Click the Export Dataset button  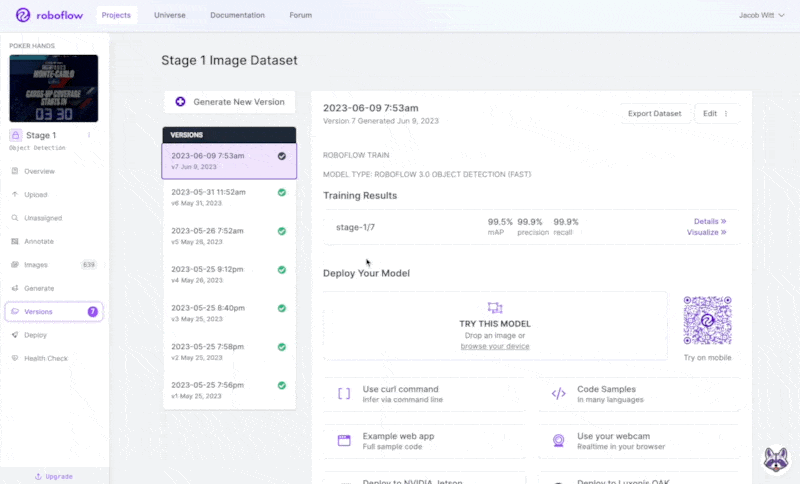coord(655,114)
